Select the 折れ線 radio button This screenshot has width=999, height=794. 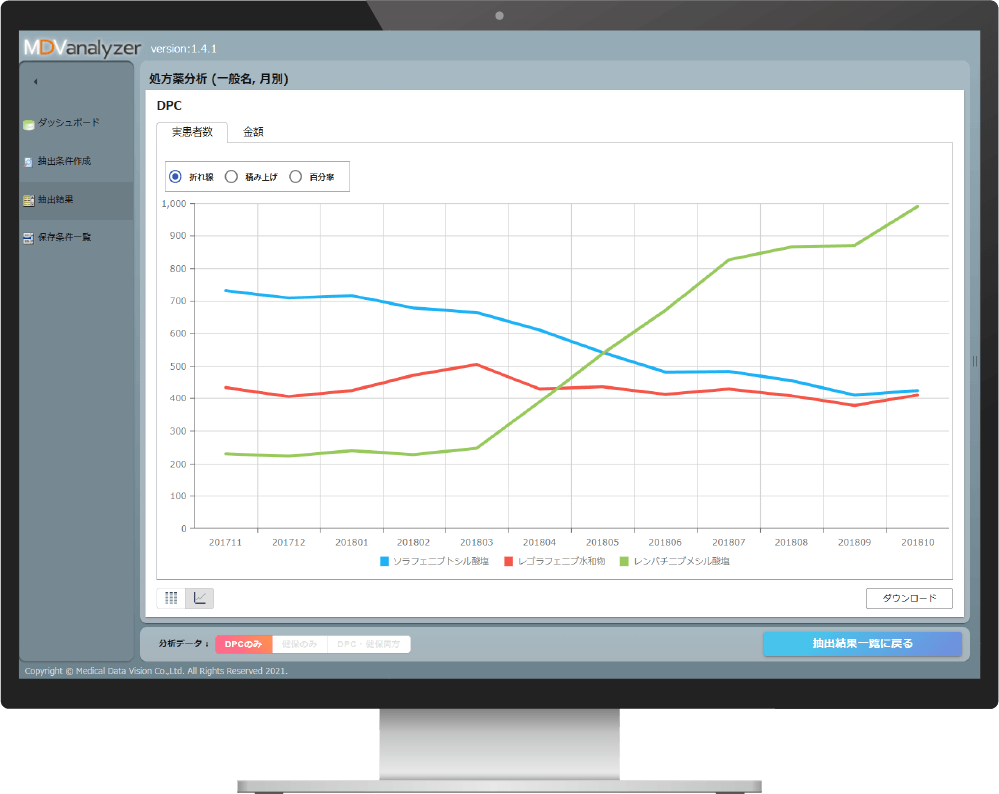coord(175,176)
